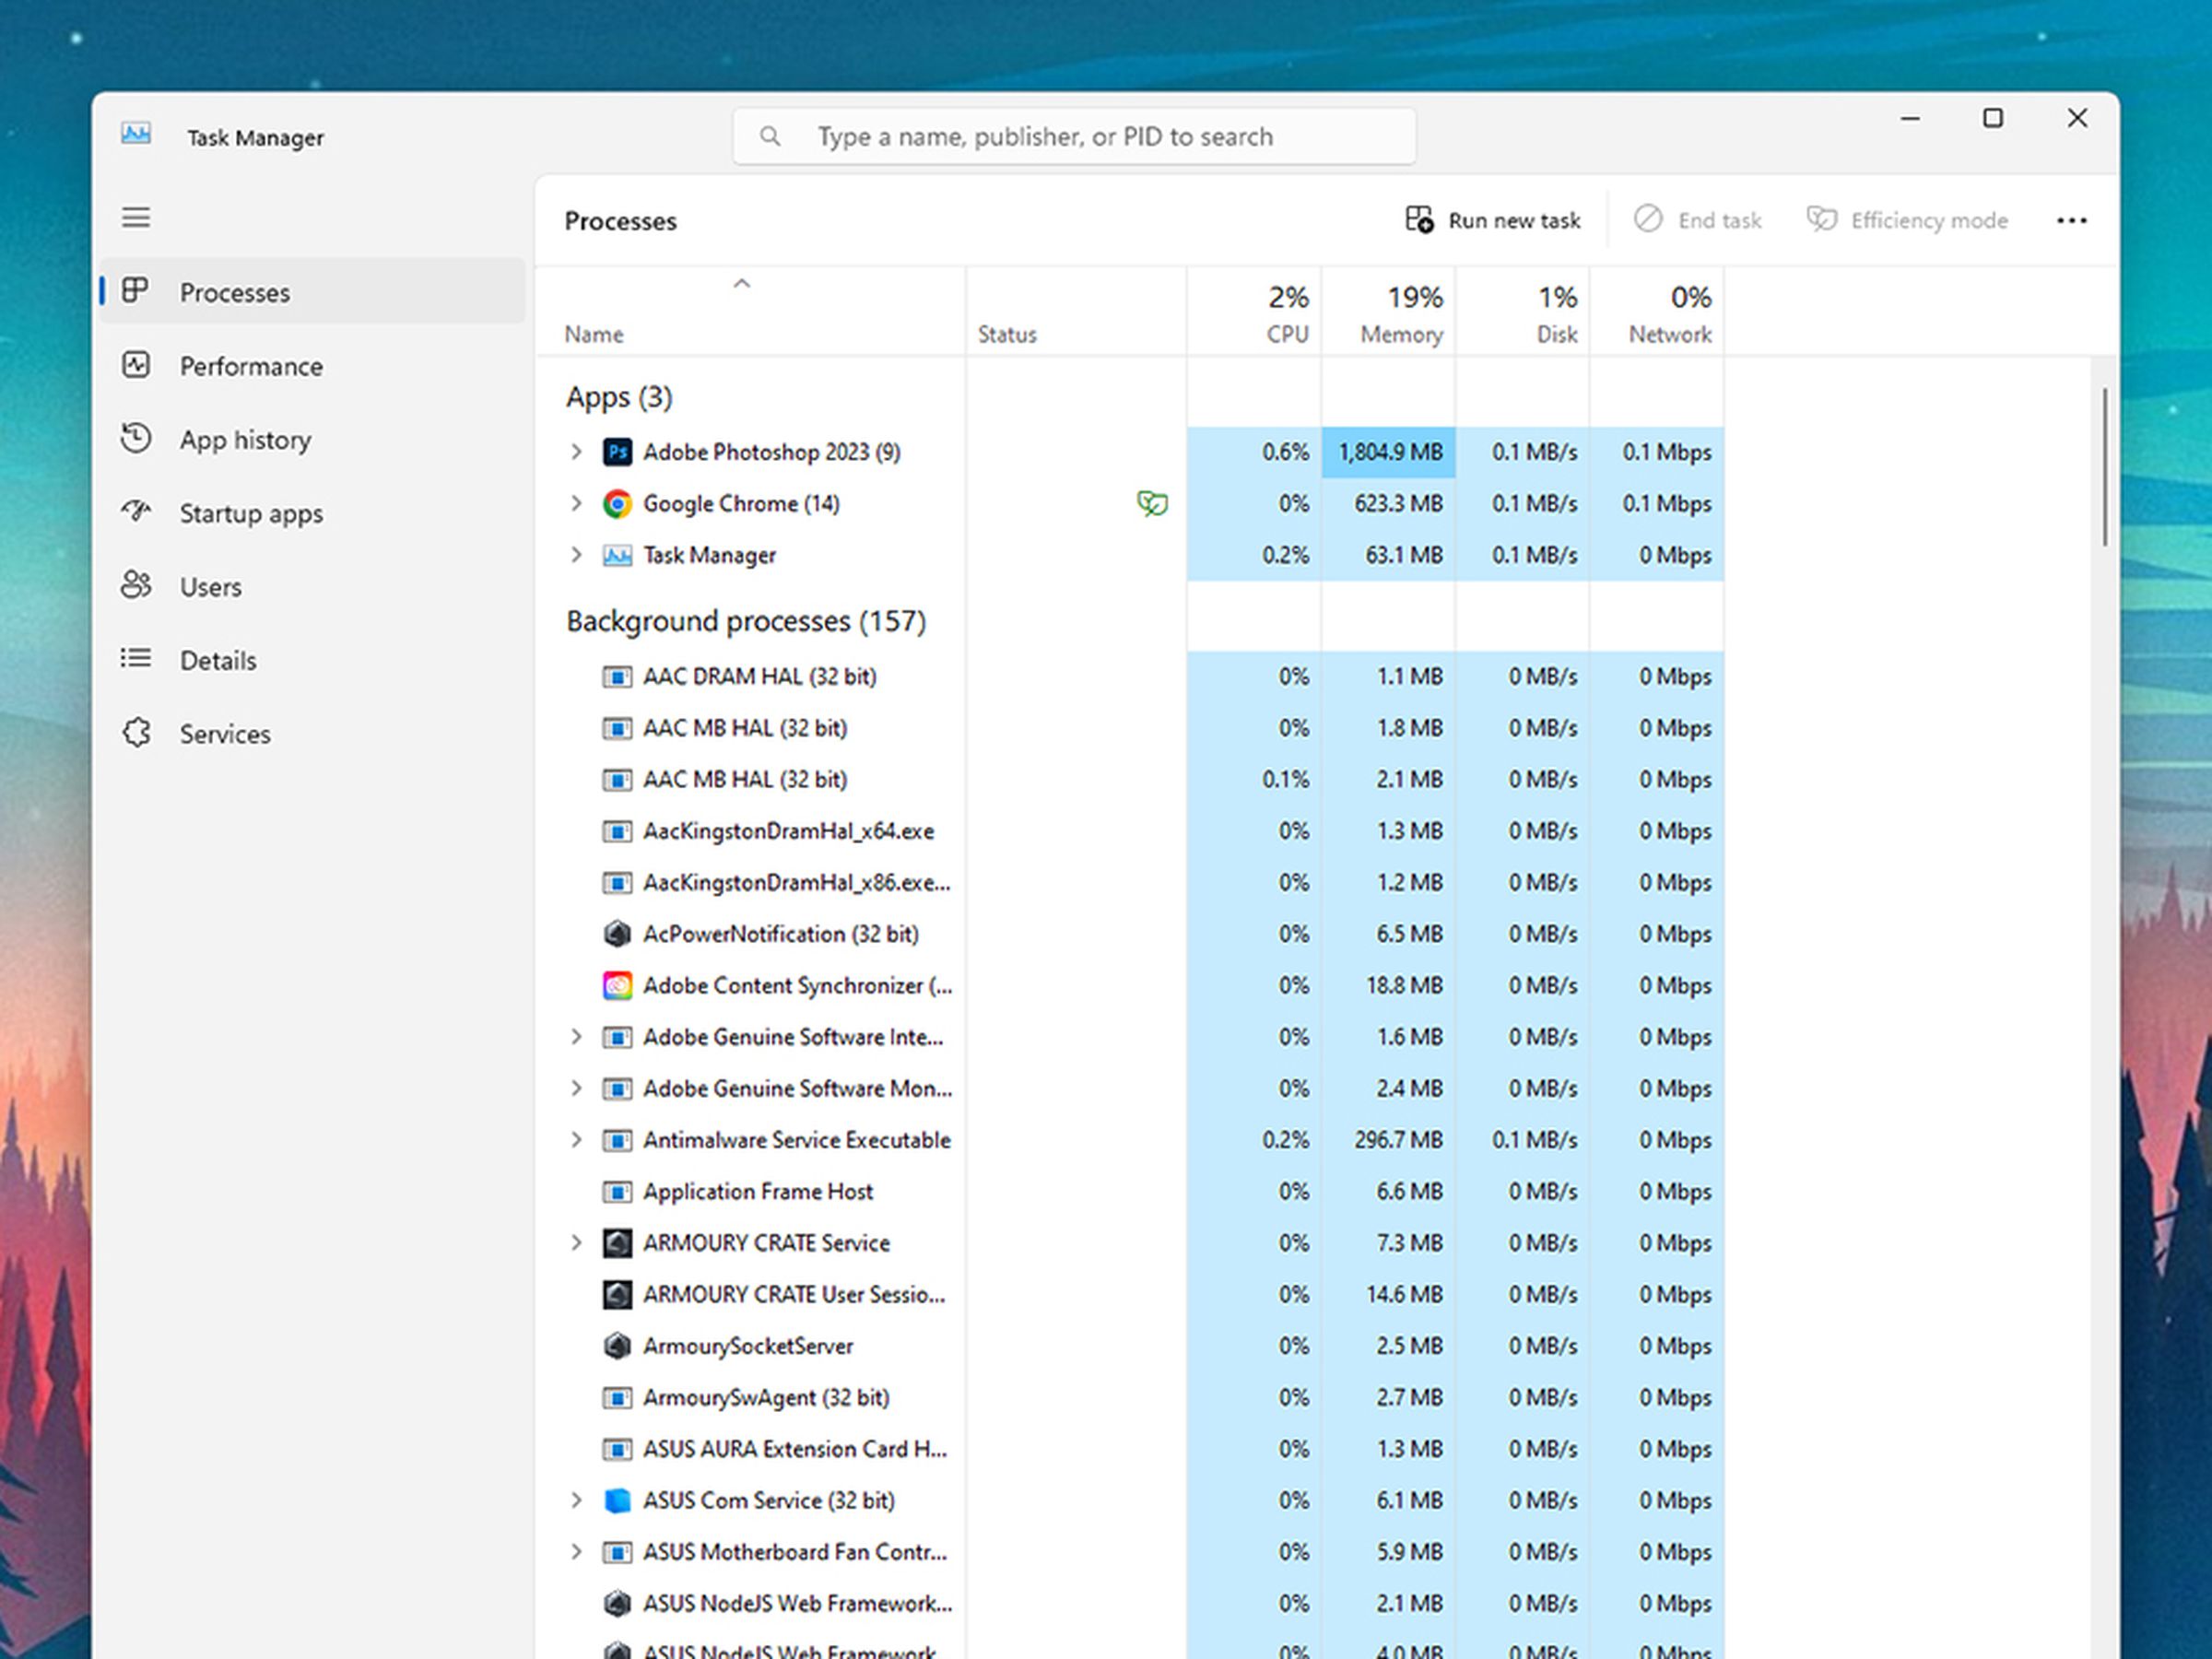The width and height of the screenshot is (2212, 1659).
Task: Select the Processes tab label
Action: [235, 293]
